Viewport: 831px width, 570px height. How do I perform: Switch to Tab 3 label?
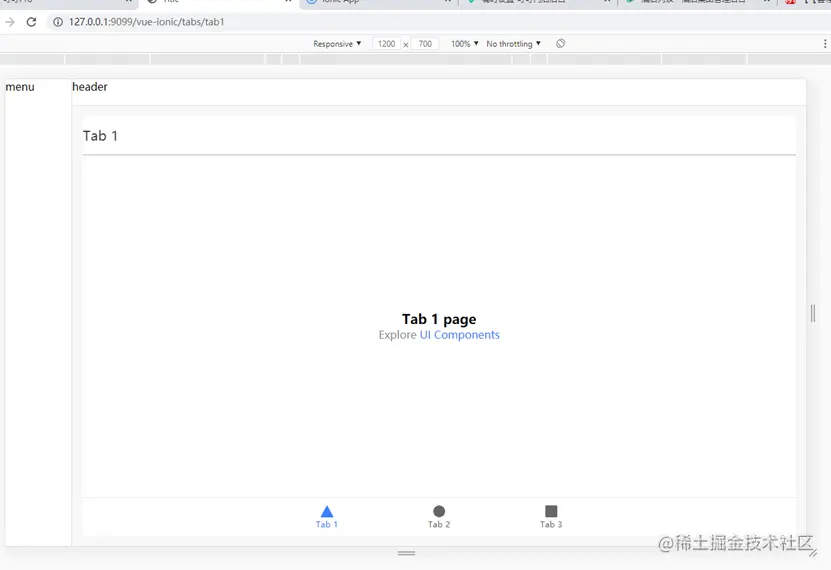pos(551,524)
